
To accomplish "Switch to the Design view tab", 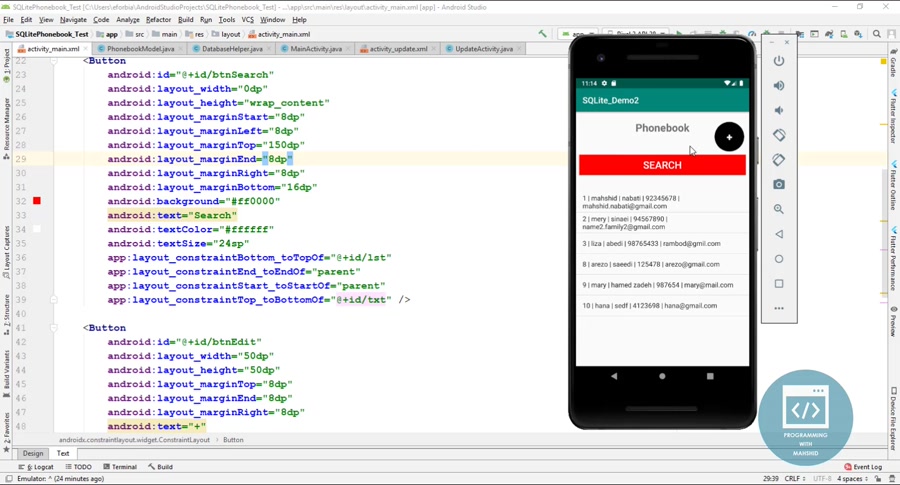I will point(33,453).
